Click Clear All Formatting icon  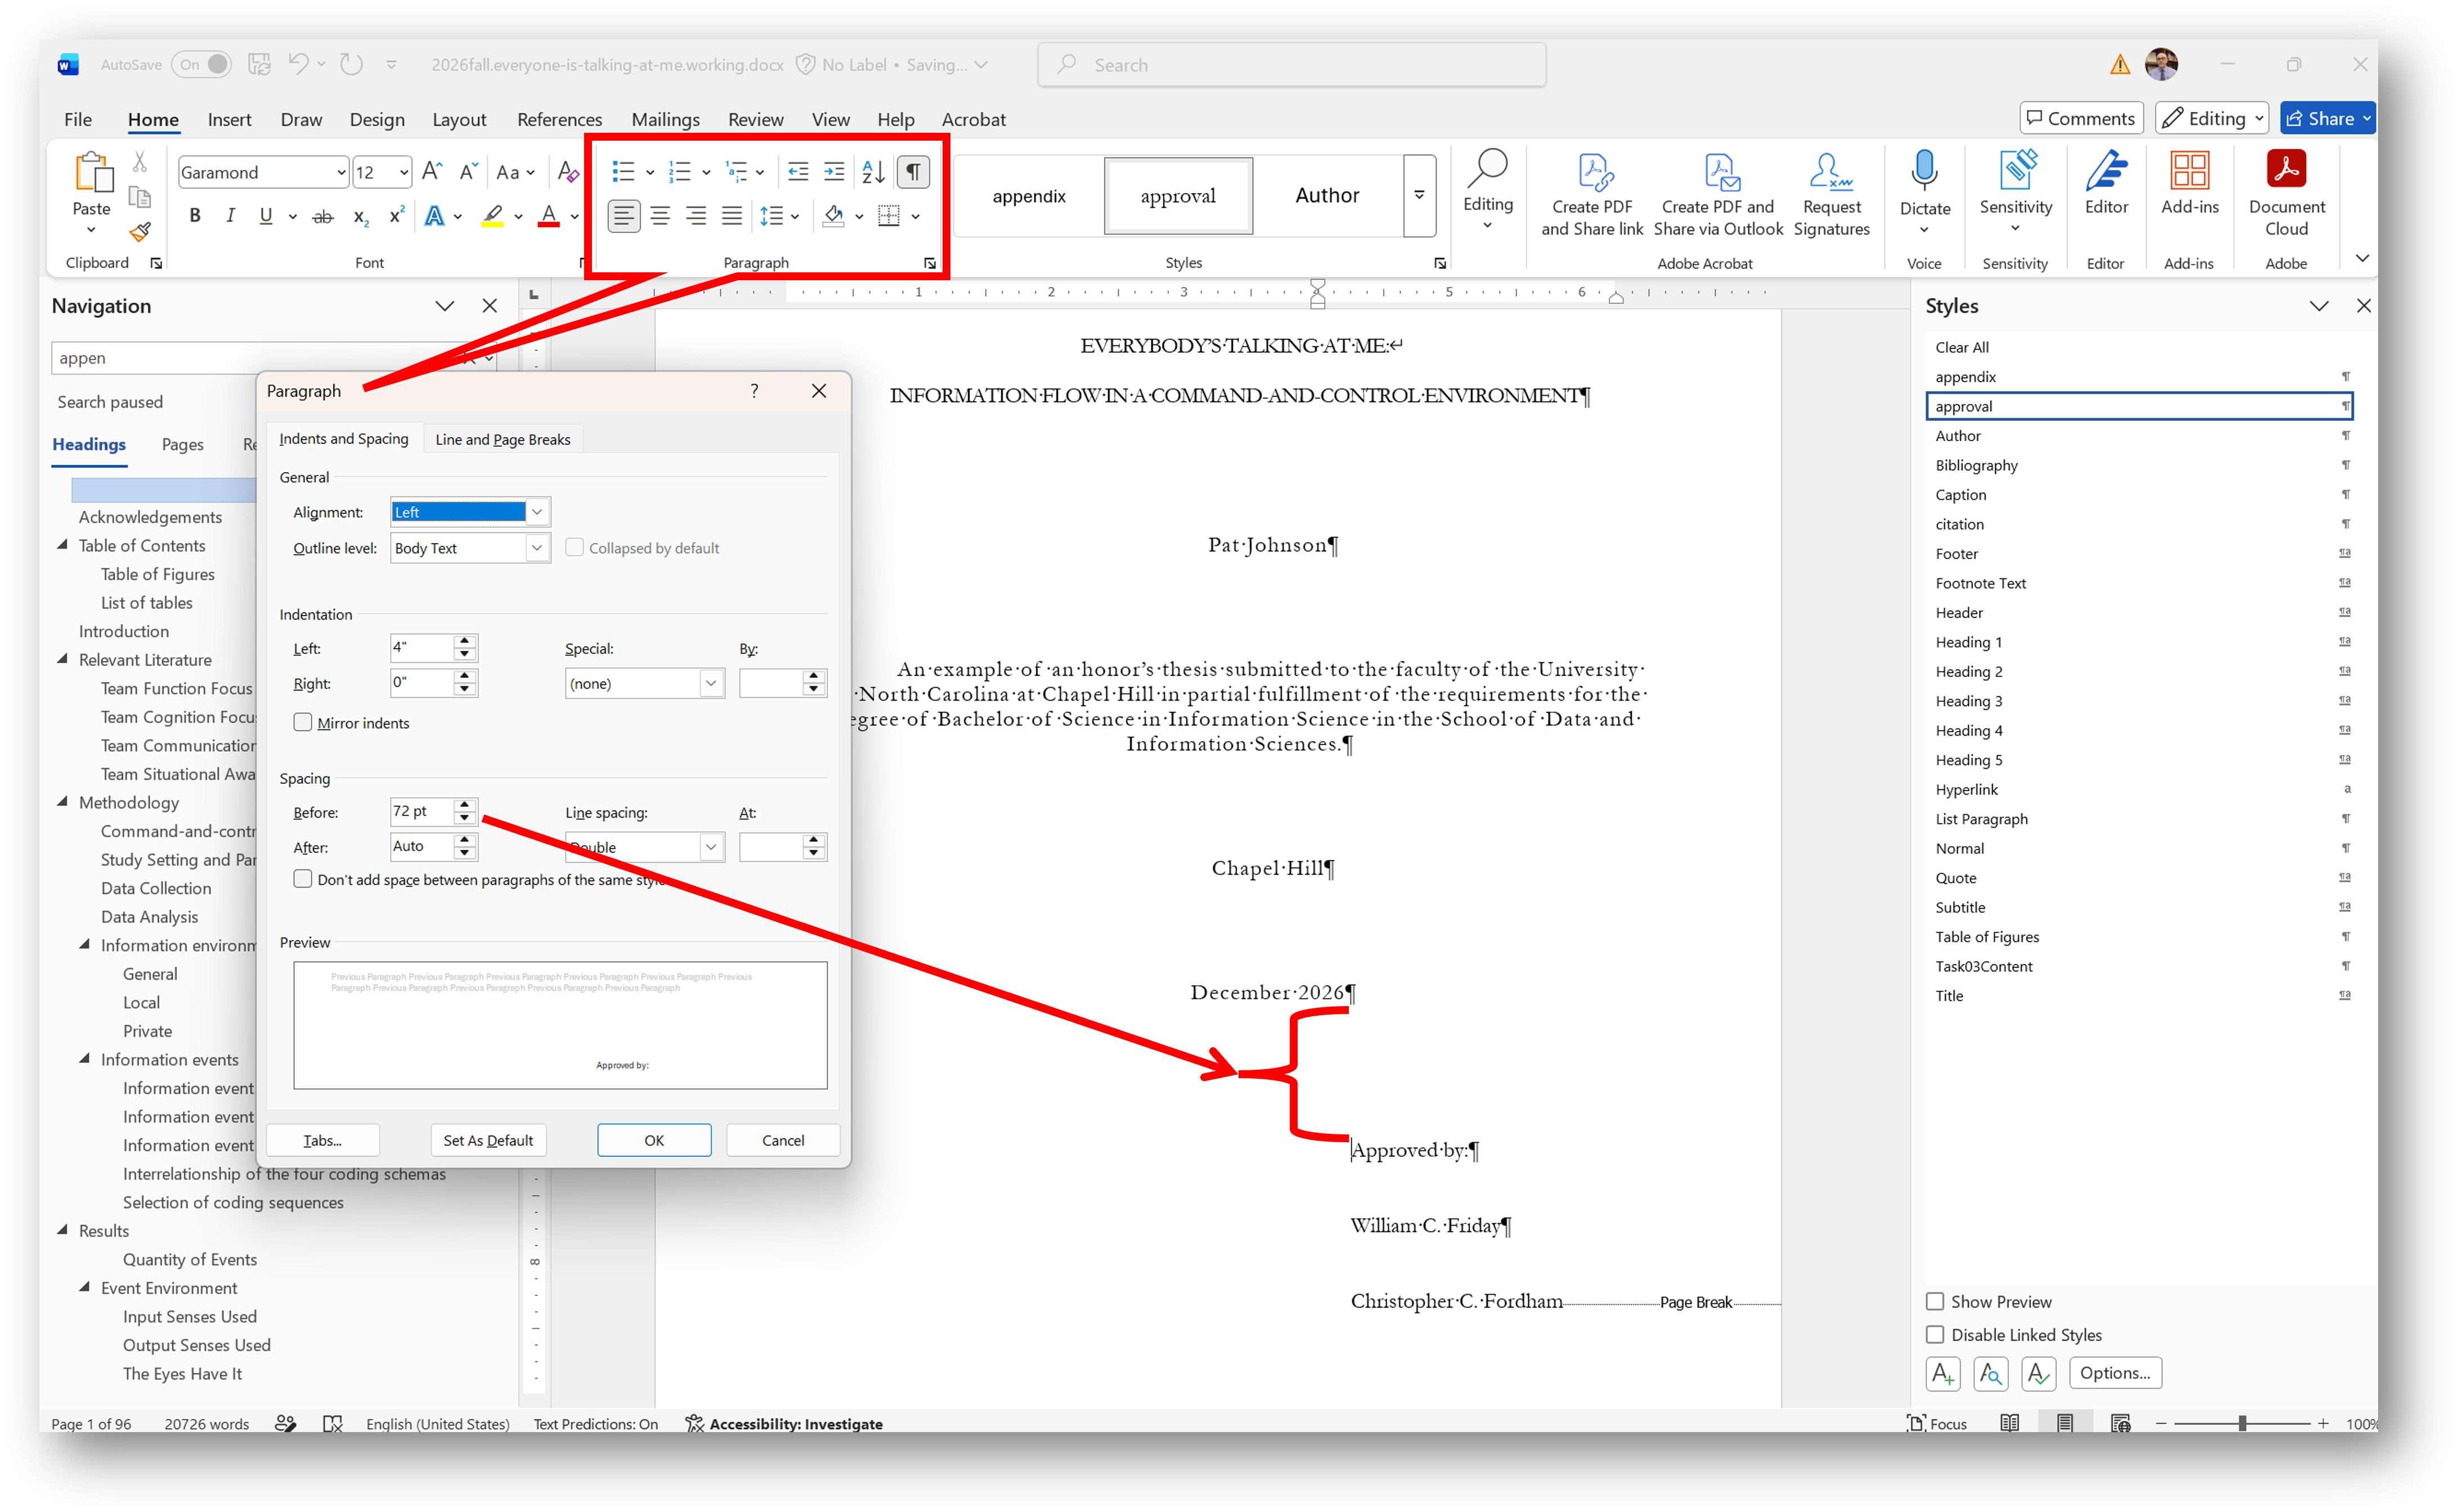(567, 172)
